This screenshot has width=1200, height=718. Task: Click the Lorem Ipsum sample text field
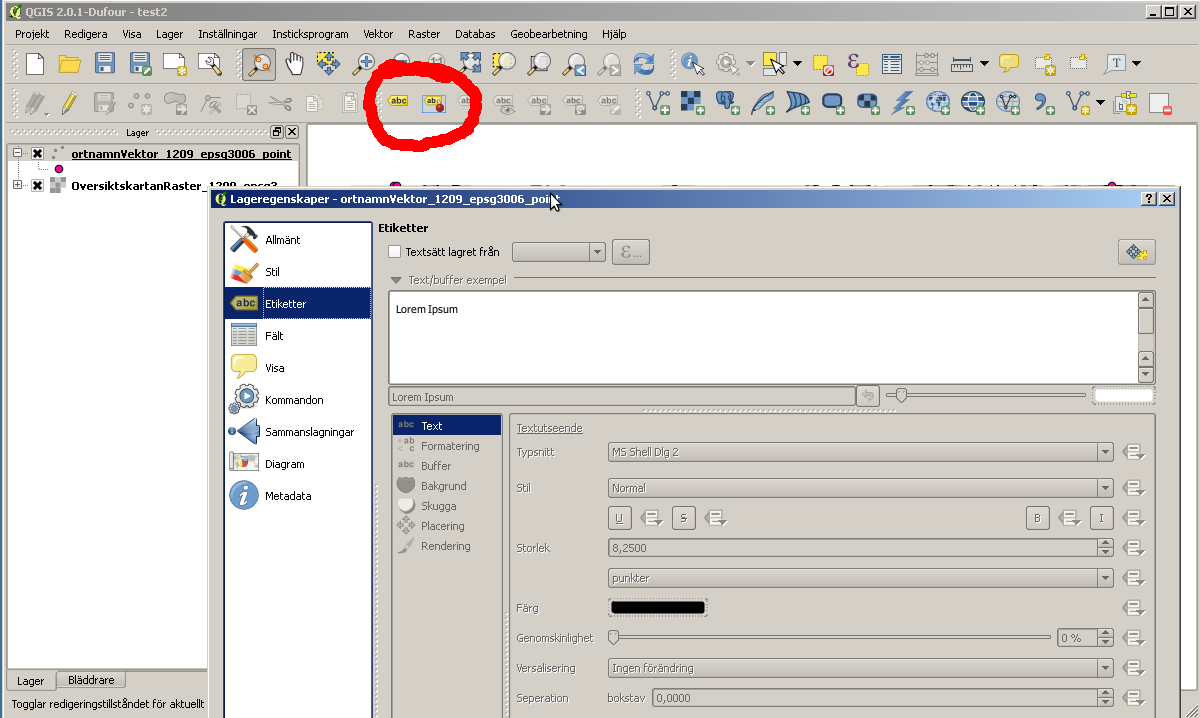(622, 397)
